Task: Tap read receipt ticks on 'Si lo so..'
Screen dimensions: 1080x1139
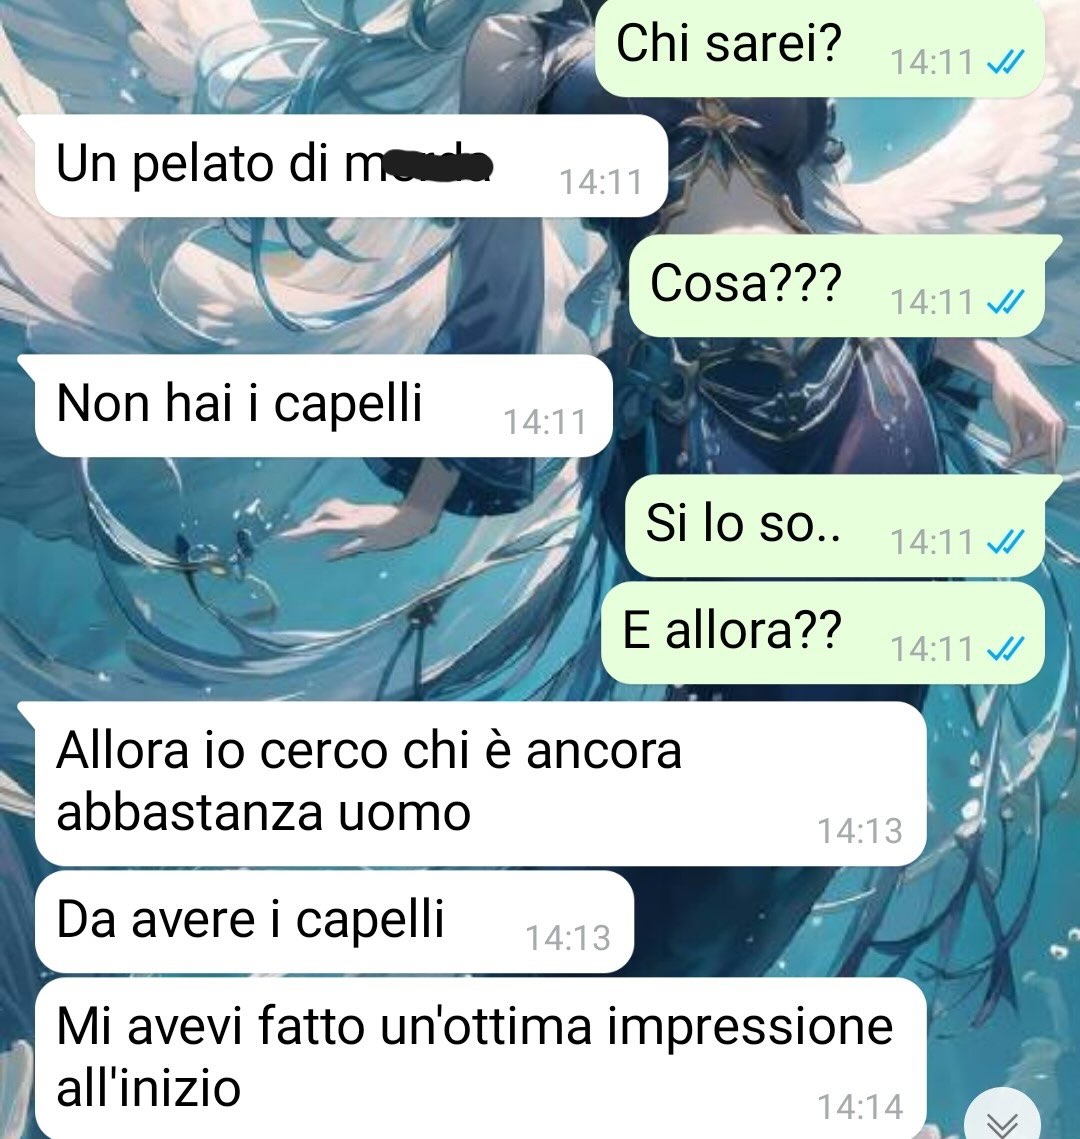Action: [1006, 541]
